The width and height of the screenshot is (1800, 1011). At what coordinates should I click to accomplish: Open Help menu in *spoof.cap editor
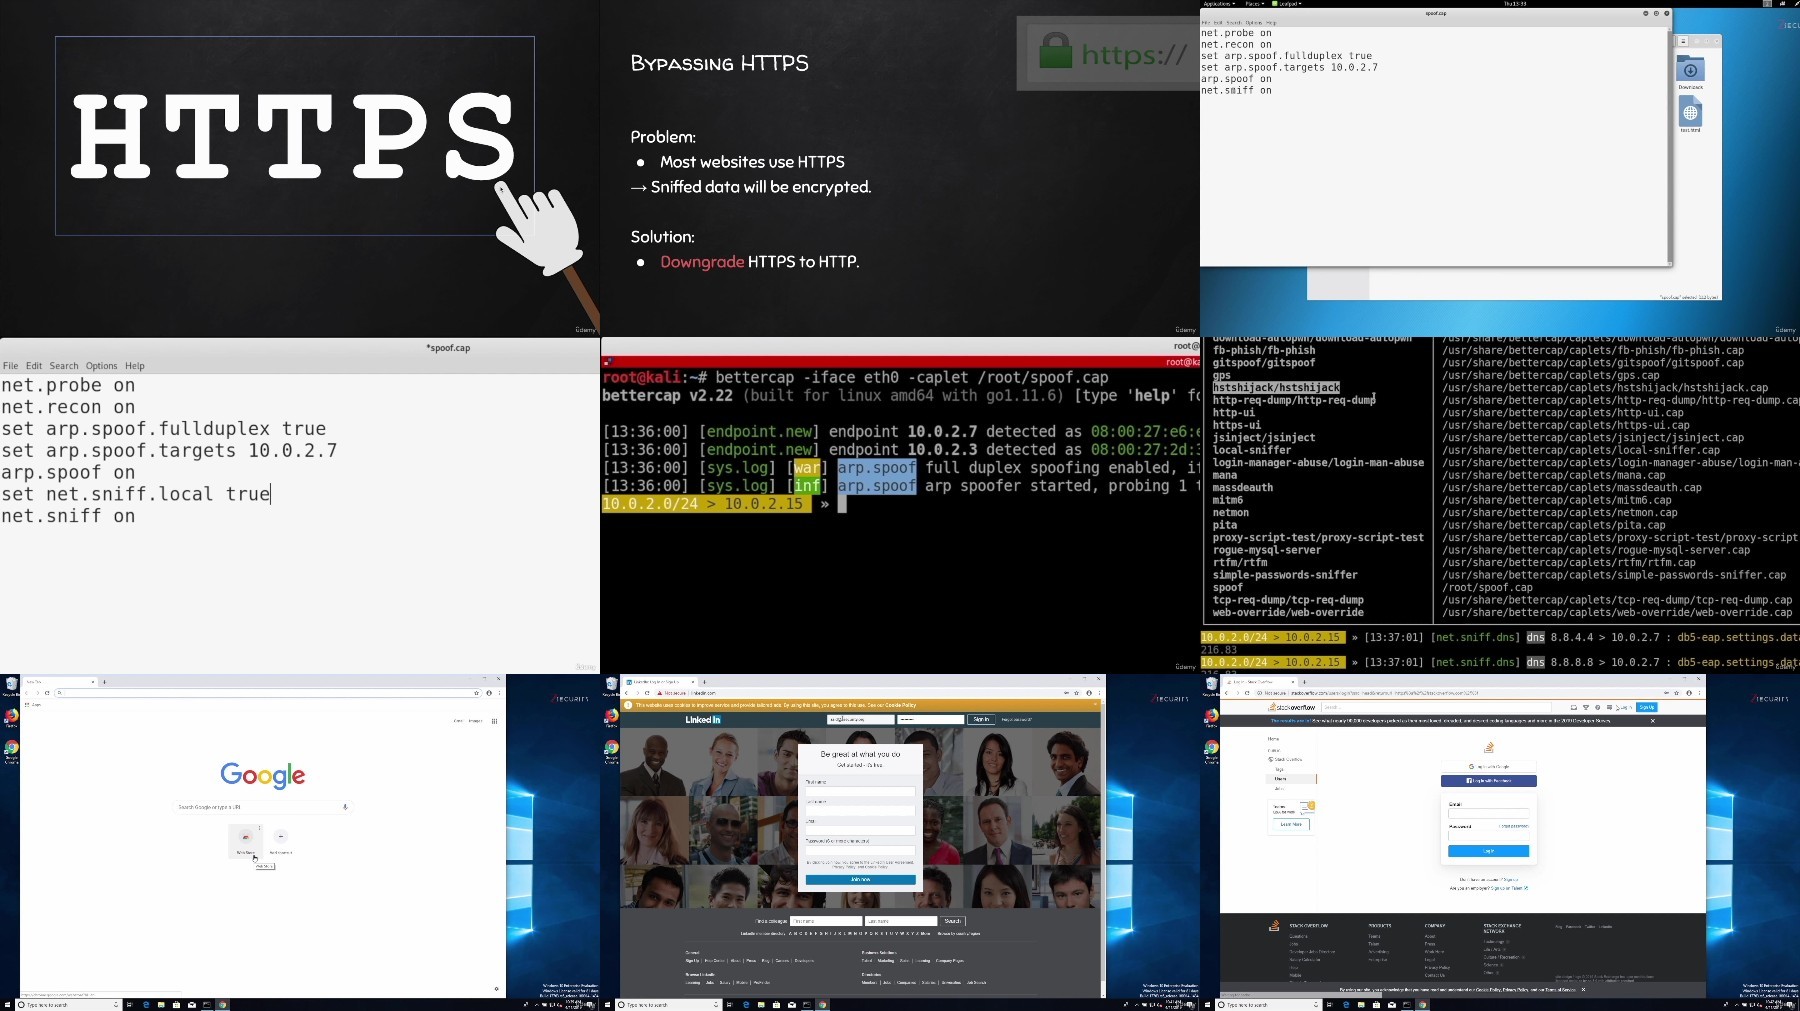coord(135,366)
